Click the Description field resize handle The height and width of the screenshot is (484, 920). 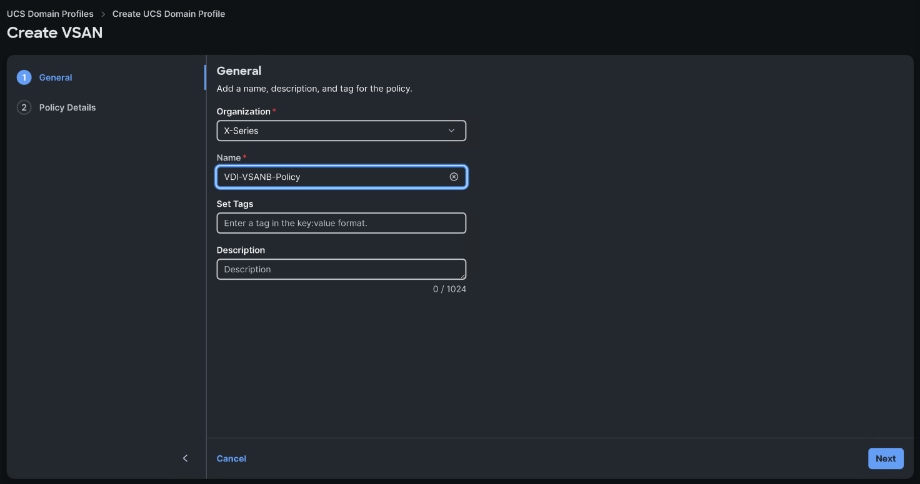tap(463, 276)
